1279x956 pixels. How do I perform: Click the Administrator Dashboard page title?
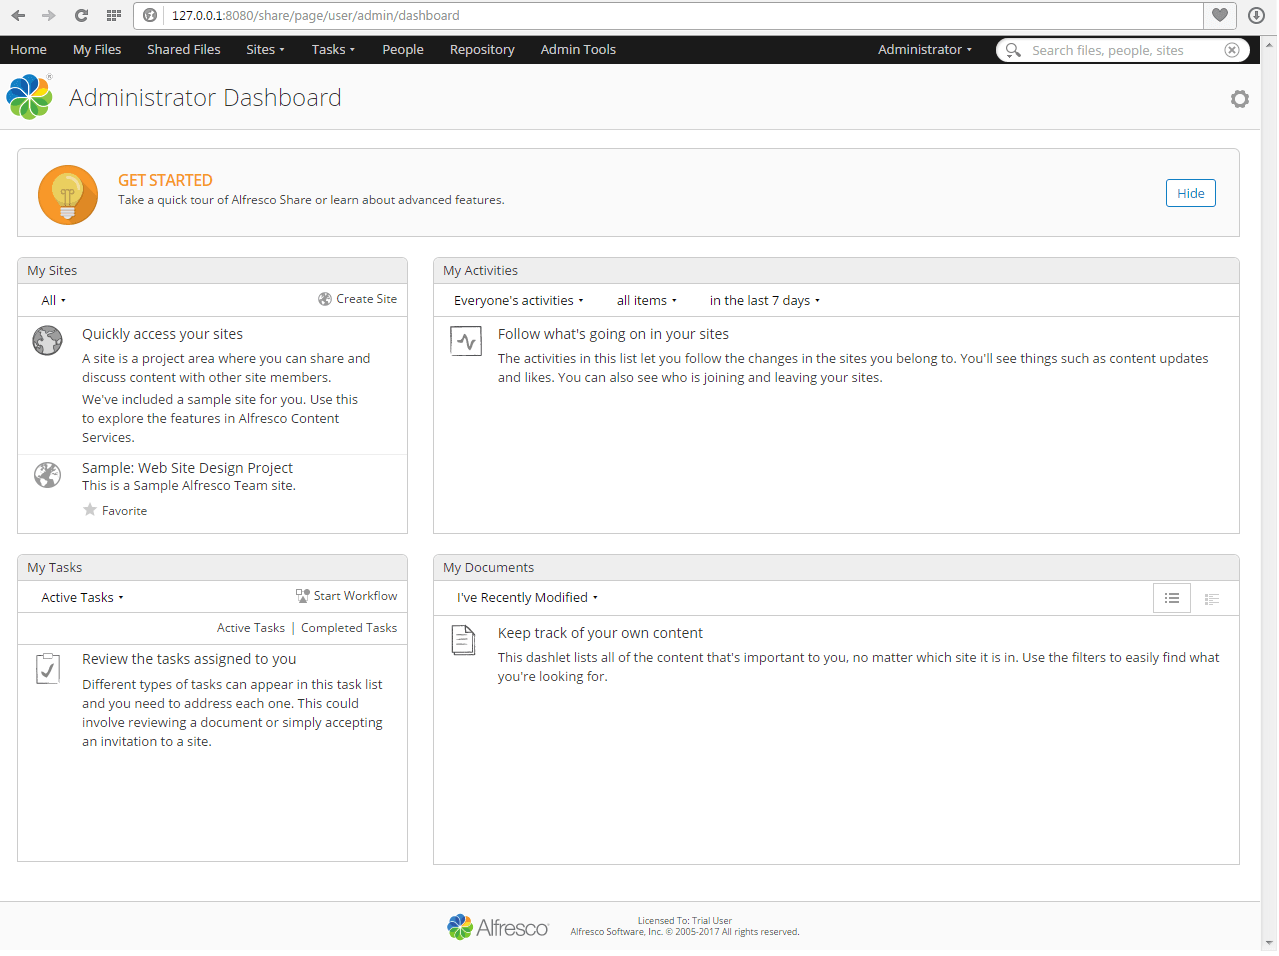click(x=205, y=97)
